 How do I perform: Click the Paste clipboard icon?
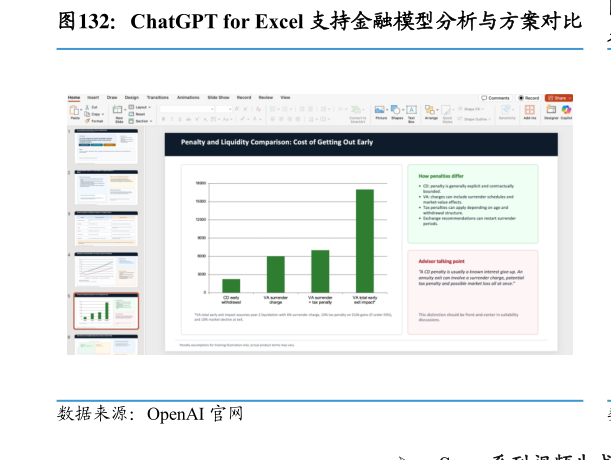click(x=74, y=110)
